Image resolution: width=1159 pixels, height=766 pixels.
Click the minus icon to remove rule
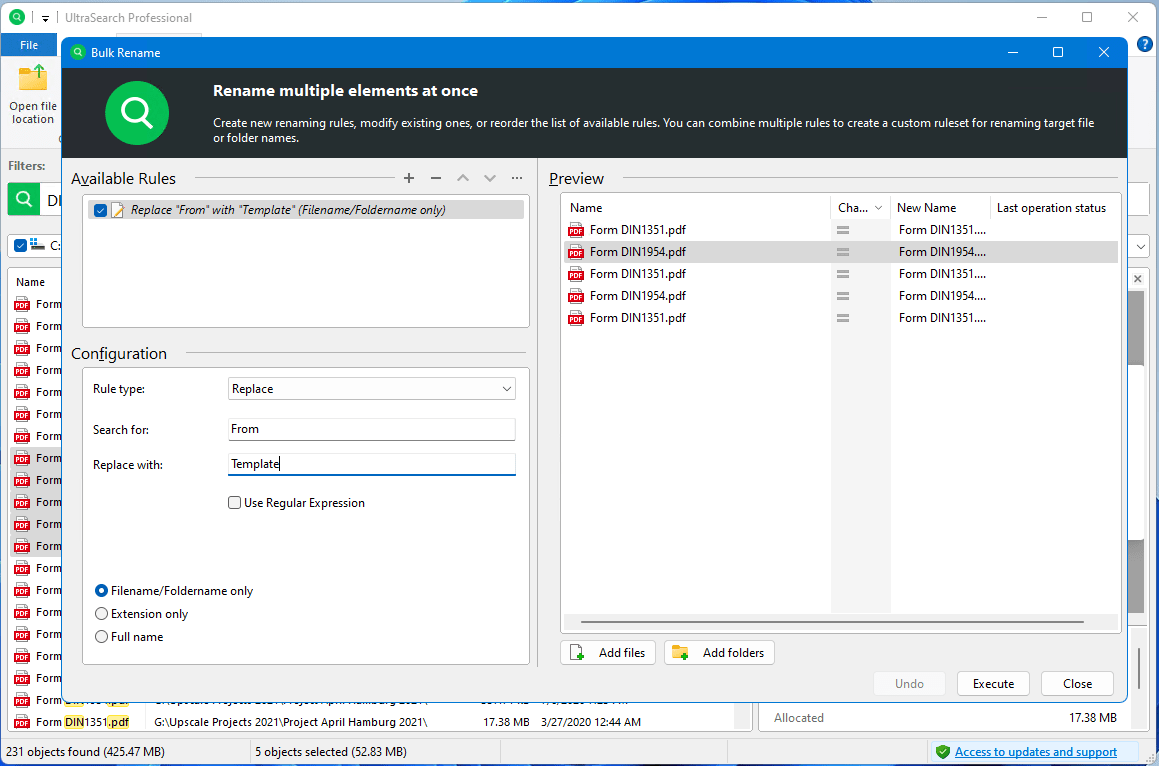436,178
